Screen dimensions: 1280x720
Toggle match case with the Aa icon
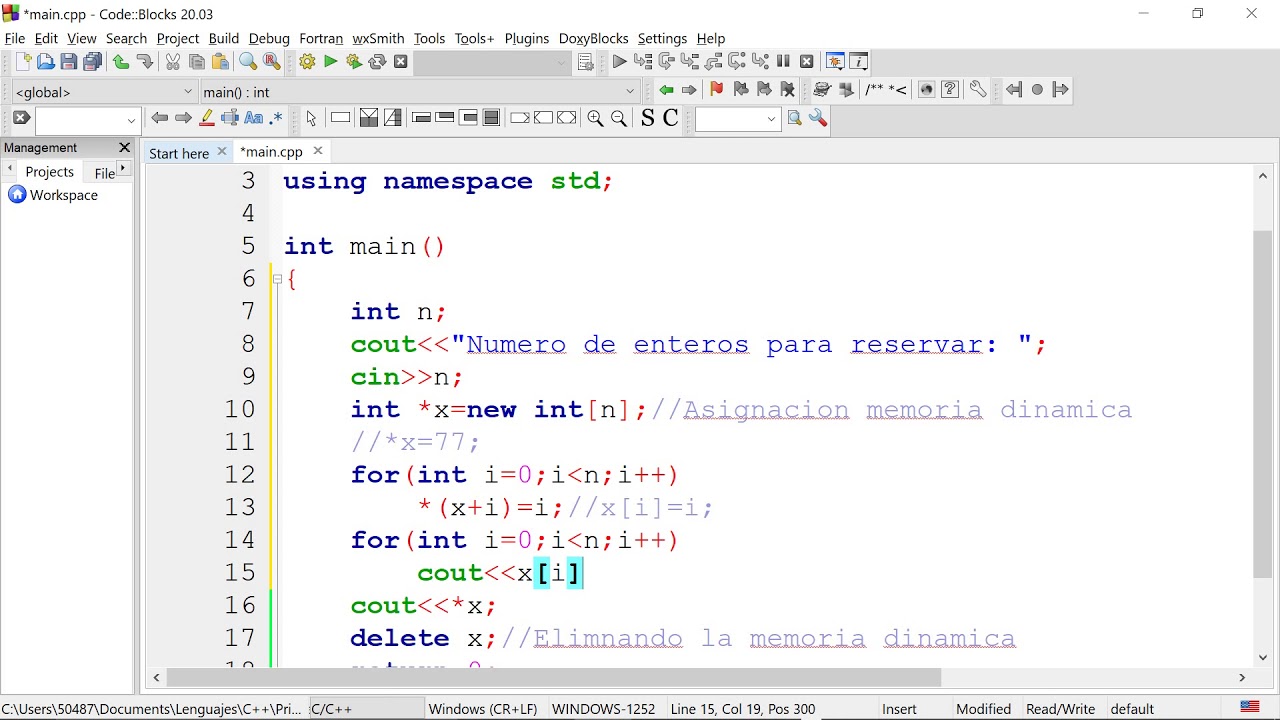(x=254, y=118)
